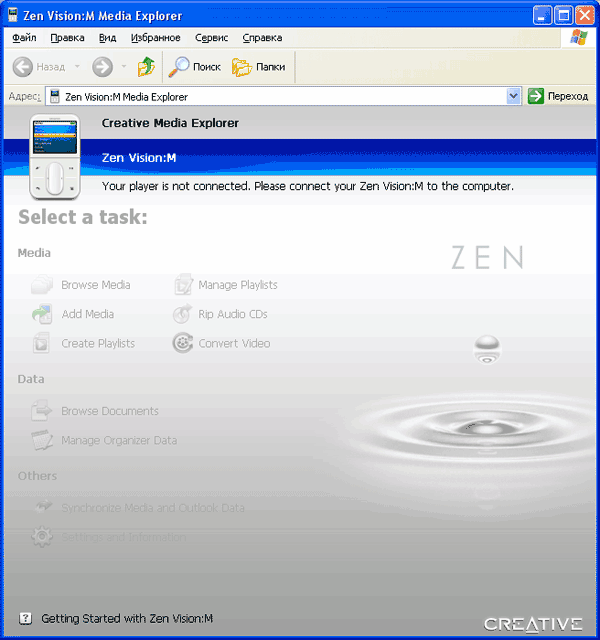Image resolution: width=600 pixels, height=640 pixels.
Task: Click the Creative logo
Action: 533,624
